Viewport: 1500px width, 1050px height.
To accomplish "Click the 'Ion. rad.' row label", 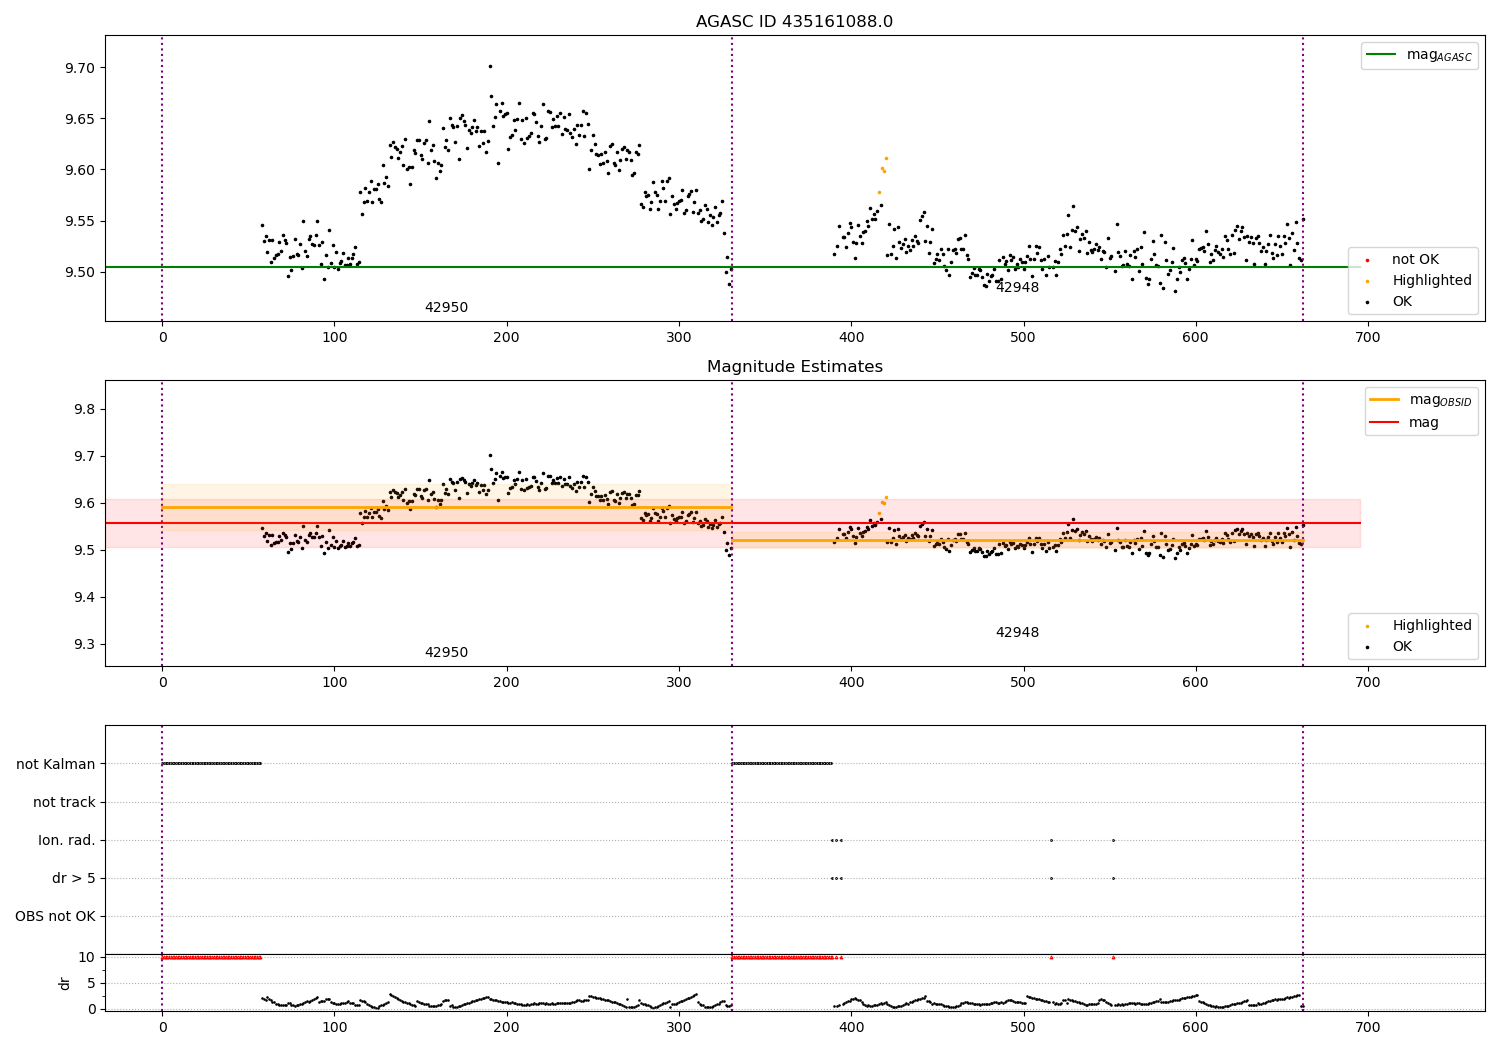I will [x=67, y=841].
